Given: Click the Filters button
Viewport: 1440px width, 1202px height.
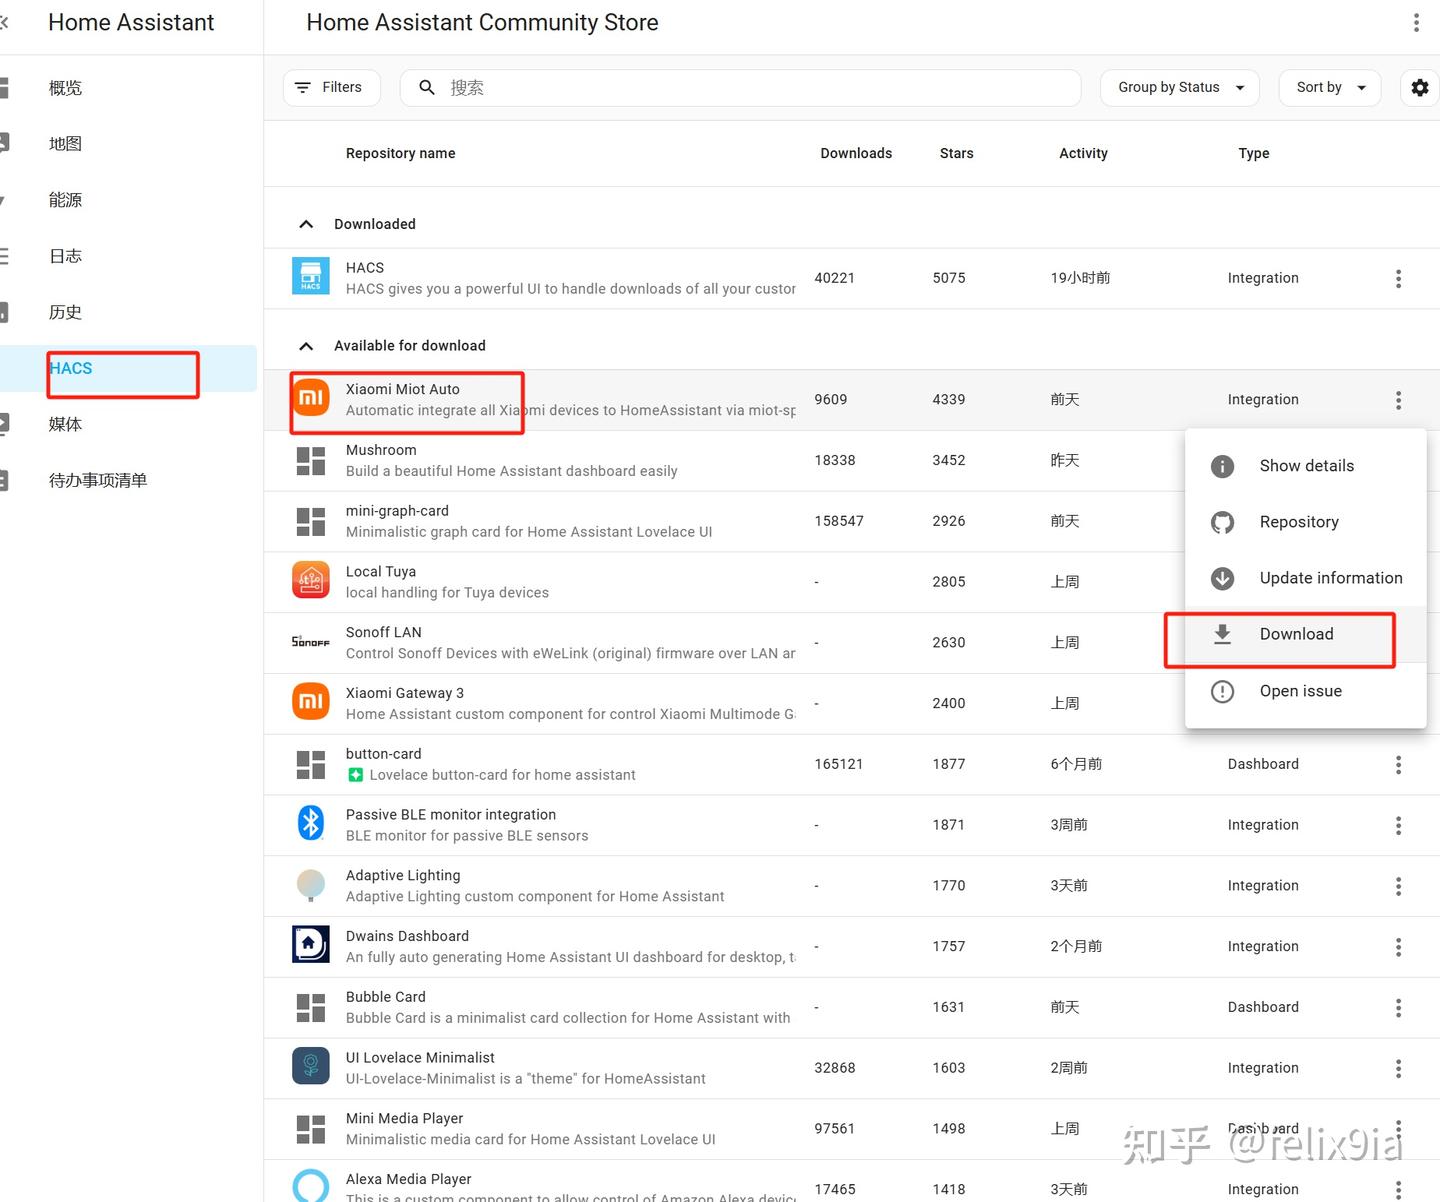Looking at the screenshot, I should coord(331,87).
